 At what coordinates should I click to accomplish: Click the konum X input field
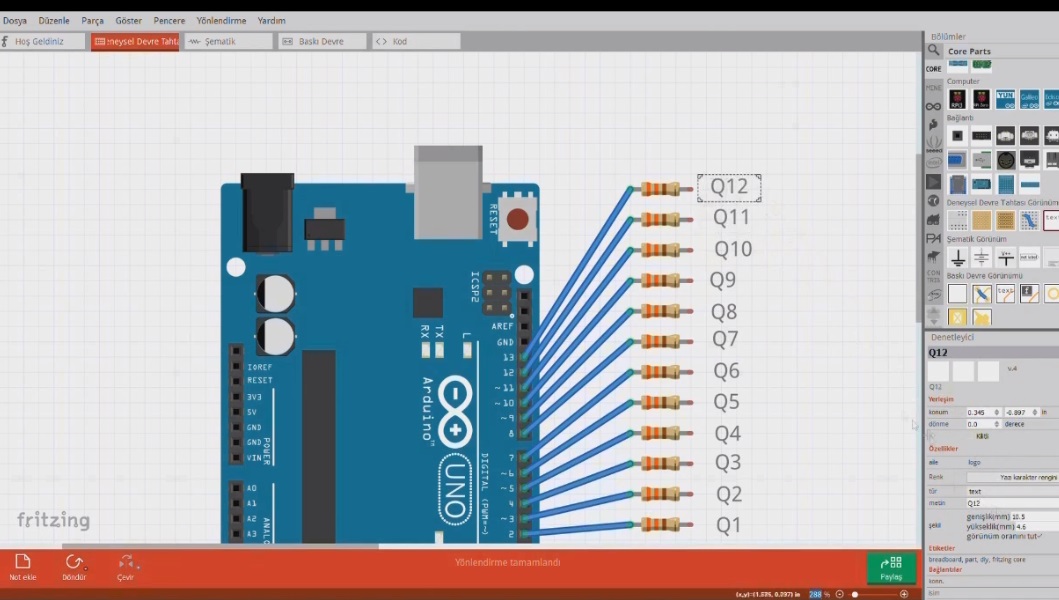click(x=979, y=411)
